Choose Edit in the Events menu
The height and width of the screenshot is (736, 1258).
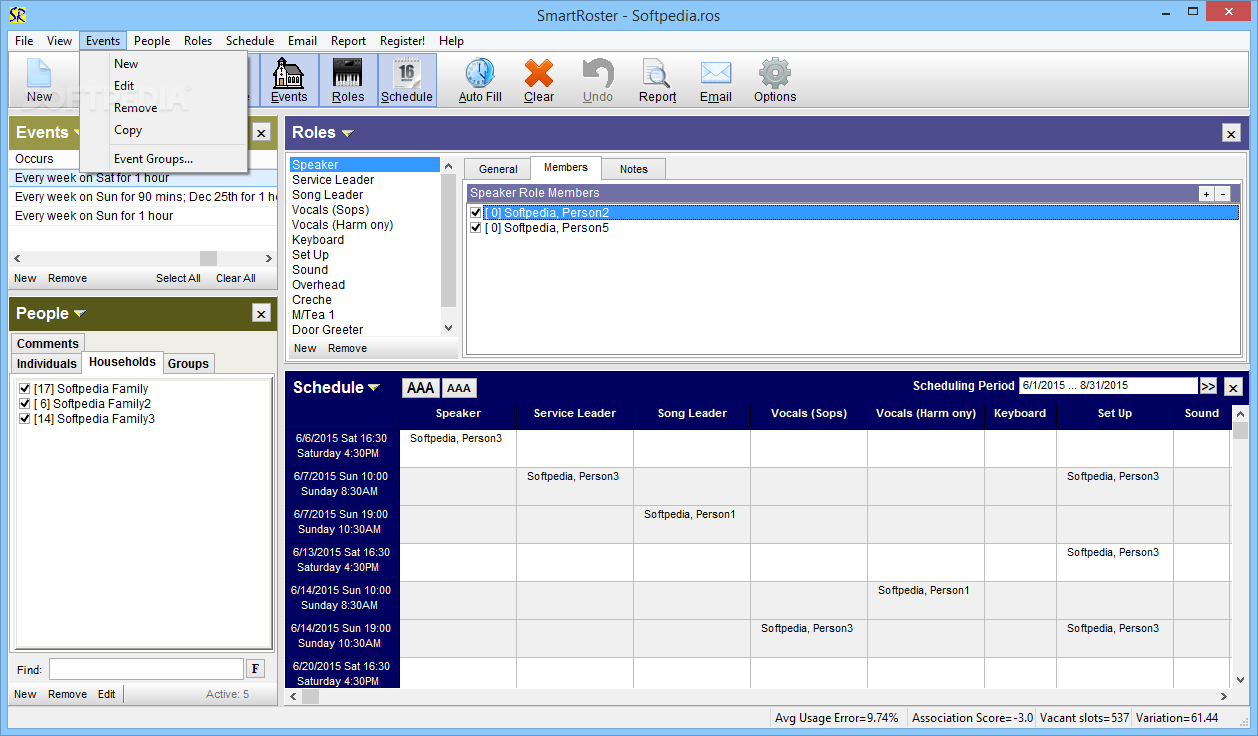[x=124, y=86]
